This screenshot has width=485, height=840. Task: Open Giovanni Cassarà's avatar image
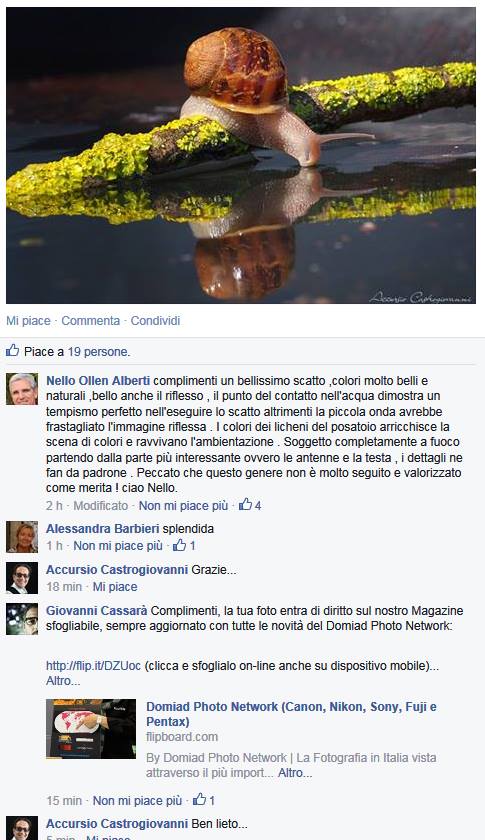[x=22, y=619]
